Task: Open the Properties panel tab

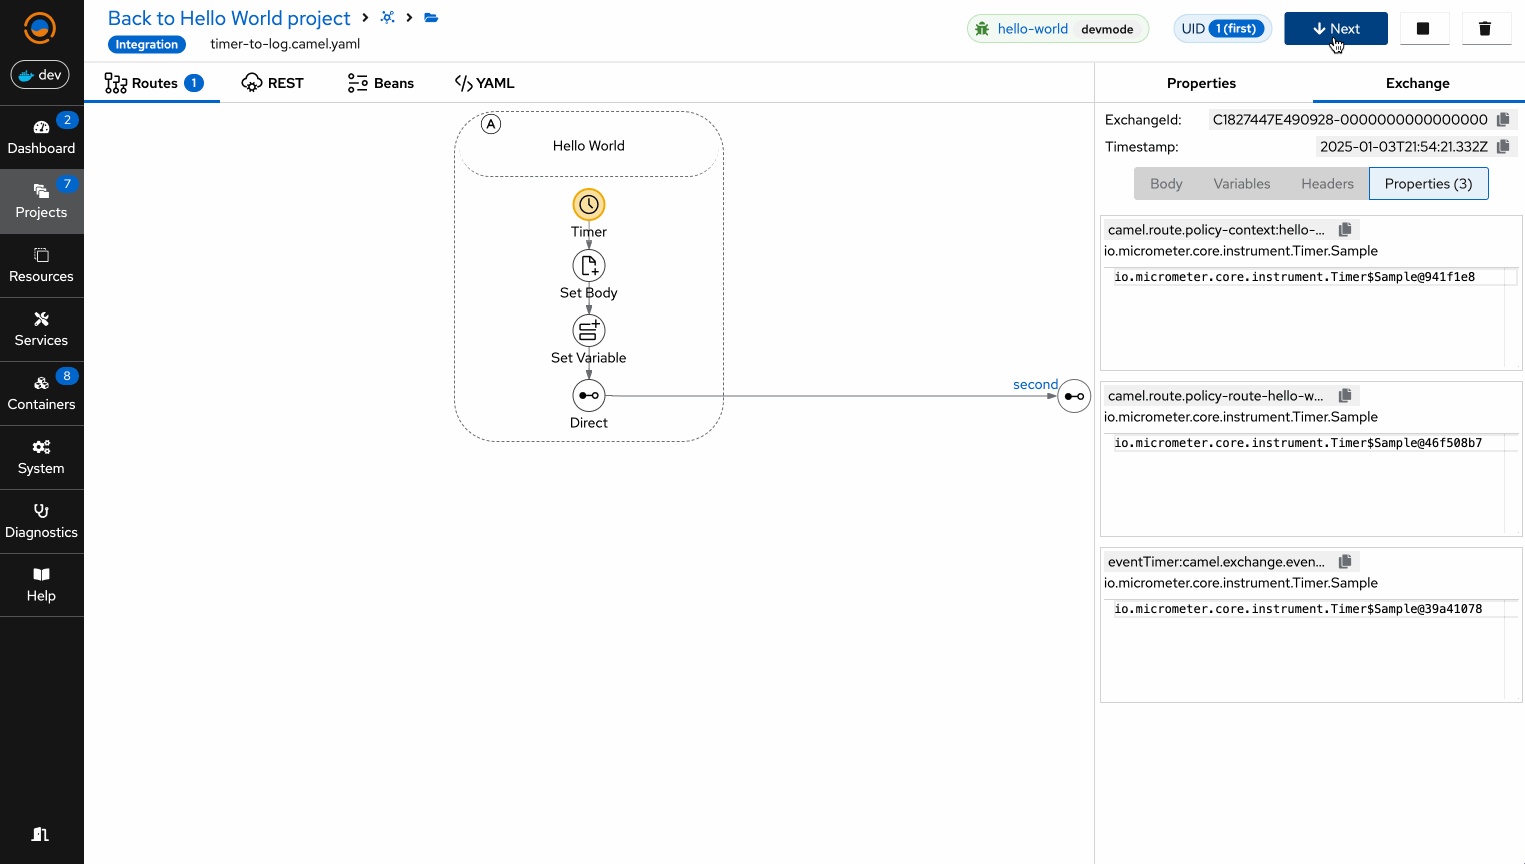Action: [x=1201, y=83]
